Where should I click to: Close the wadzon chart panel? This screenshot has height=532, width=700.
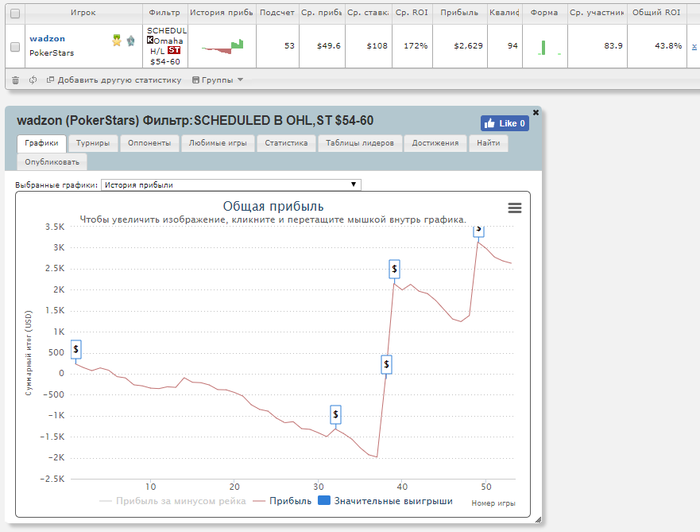pos(536,112)
